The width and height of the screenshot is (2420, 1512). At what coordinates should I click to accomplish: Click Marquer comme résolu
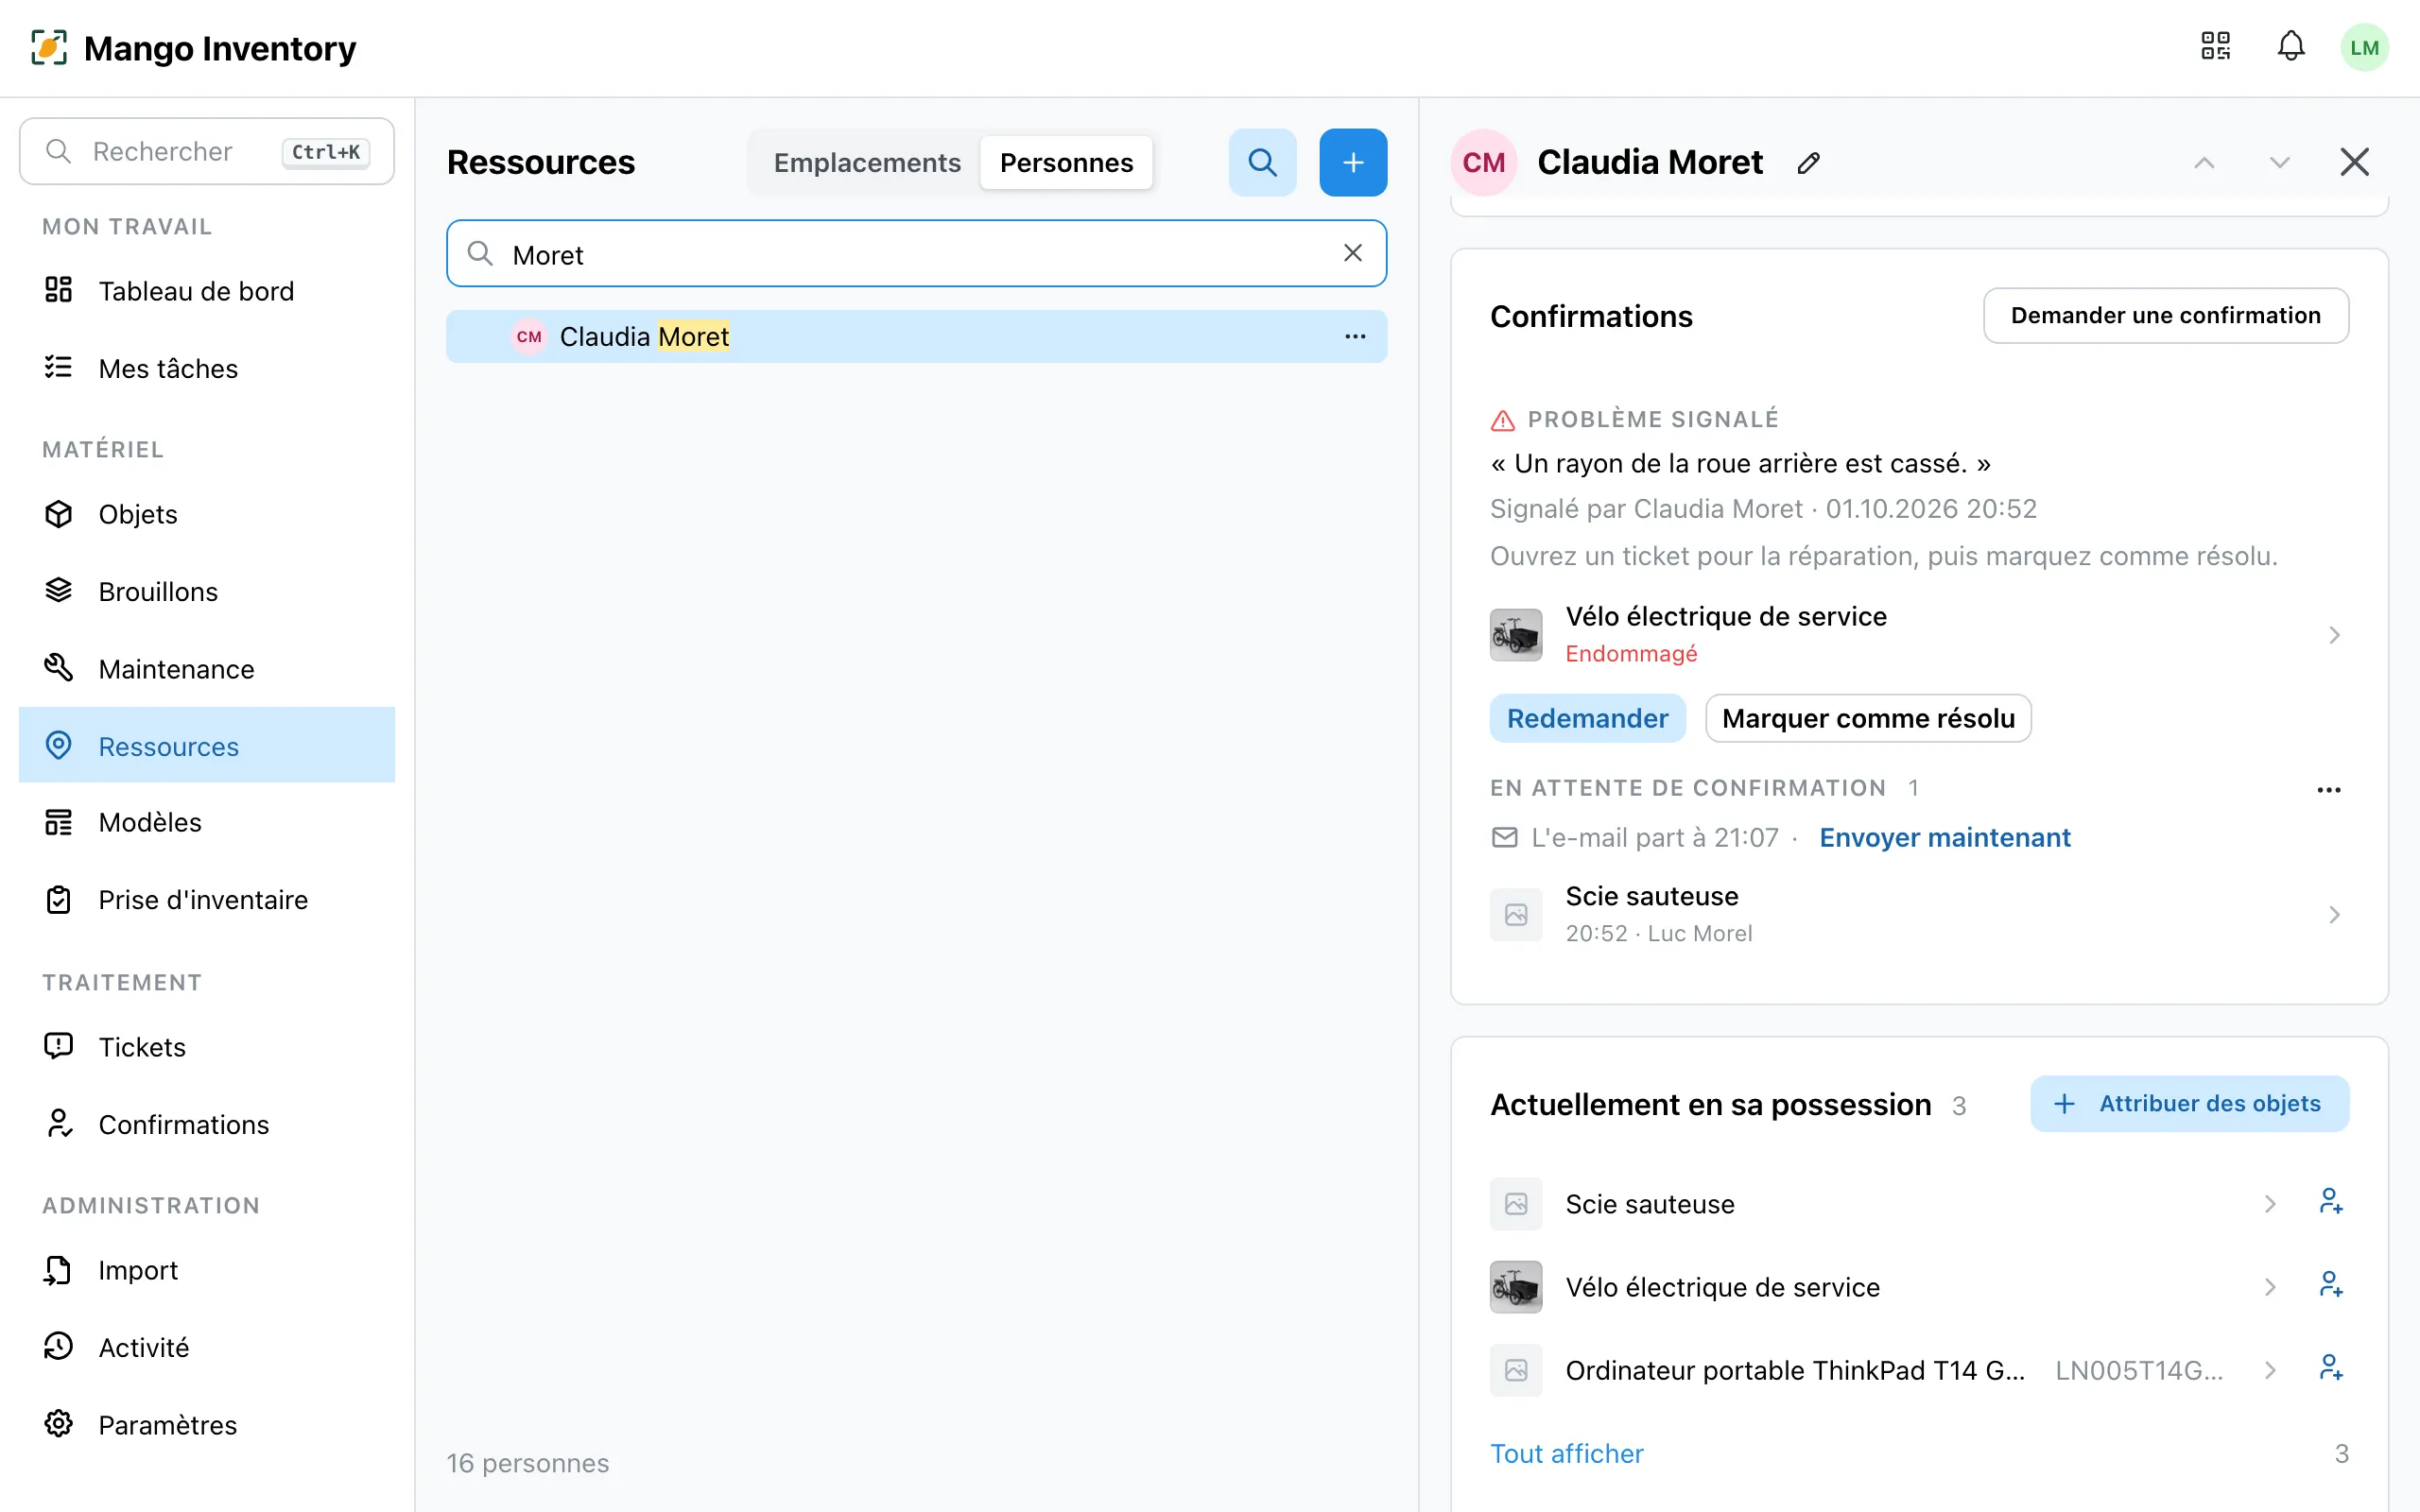pos(1868,718)
